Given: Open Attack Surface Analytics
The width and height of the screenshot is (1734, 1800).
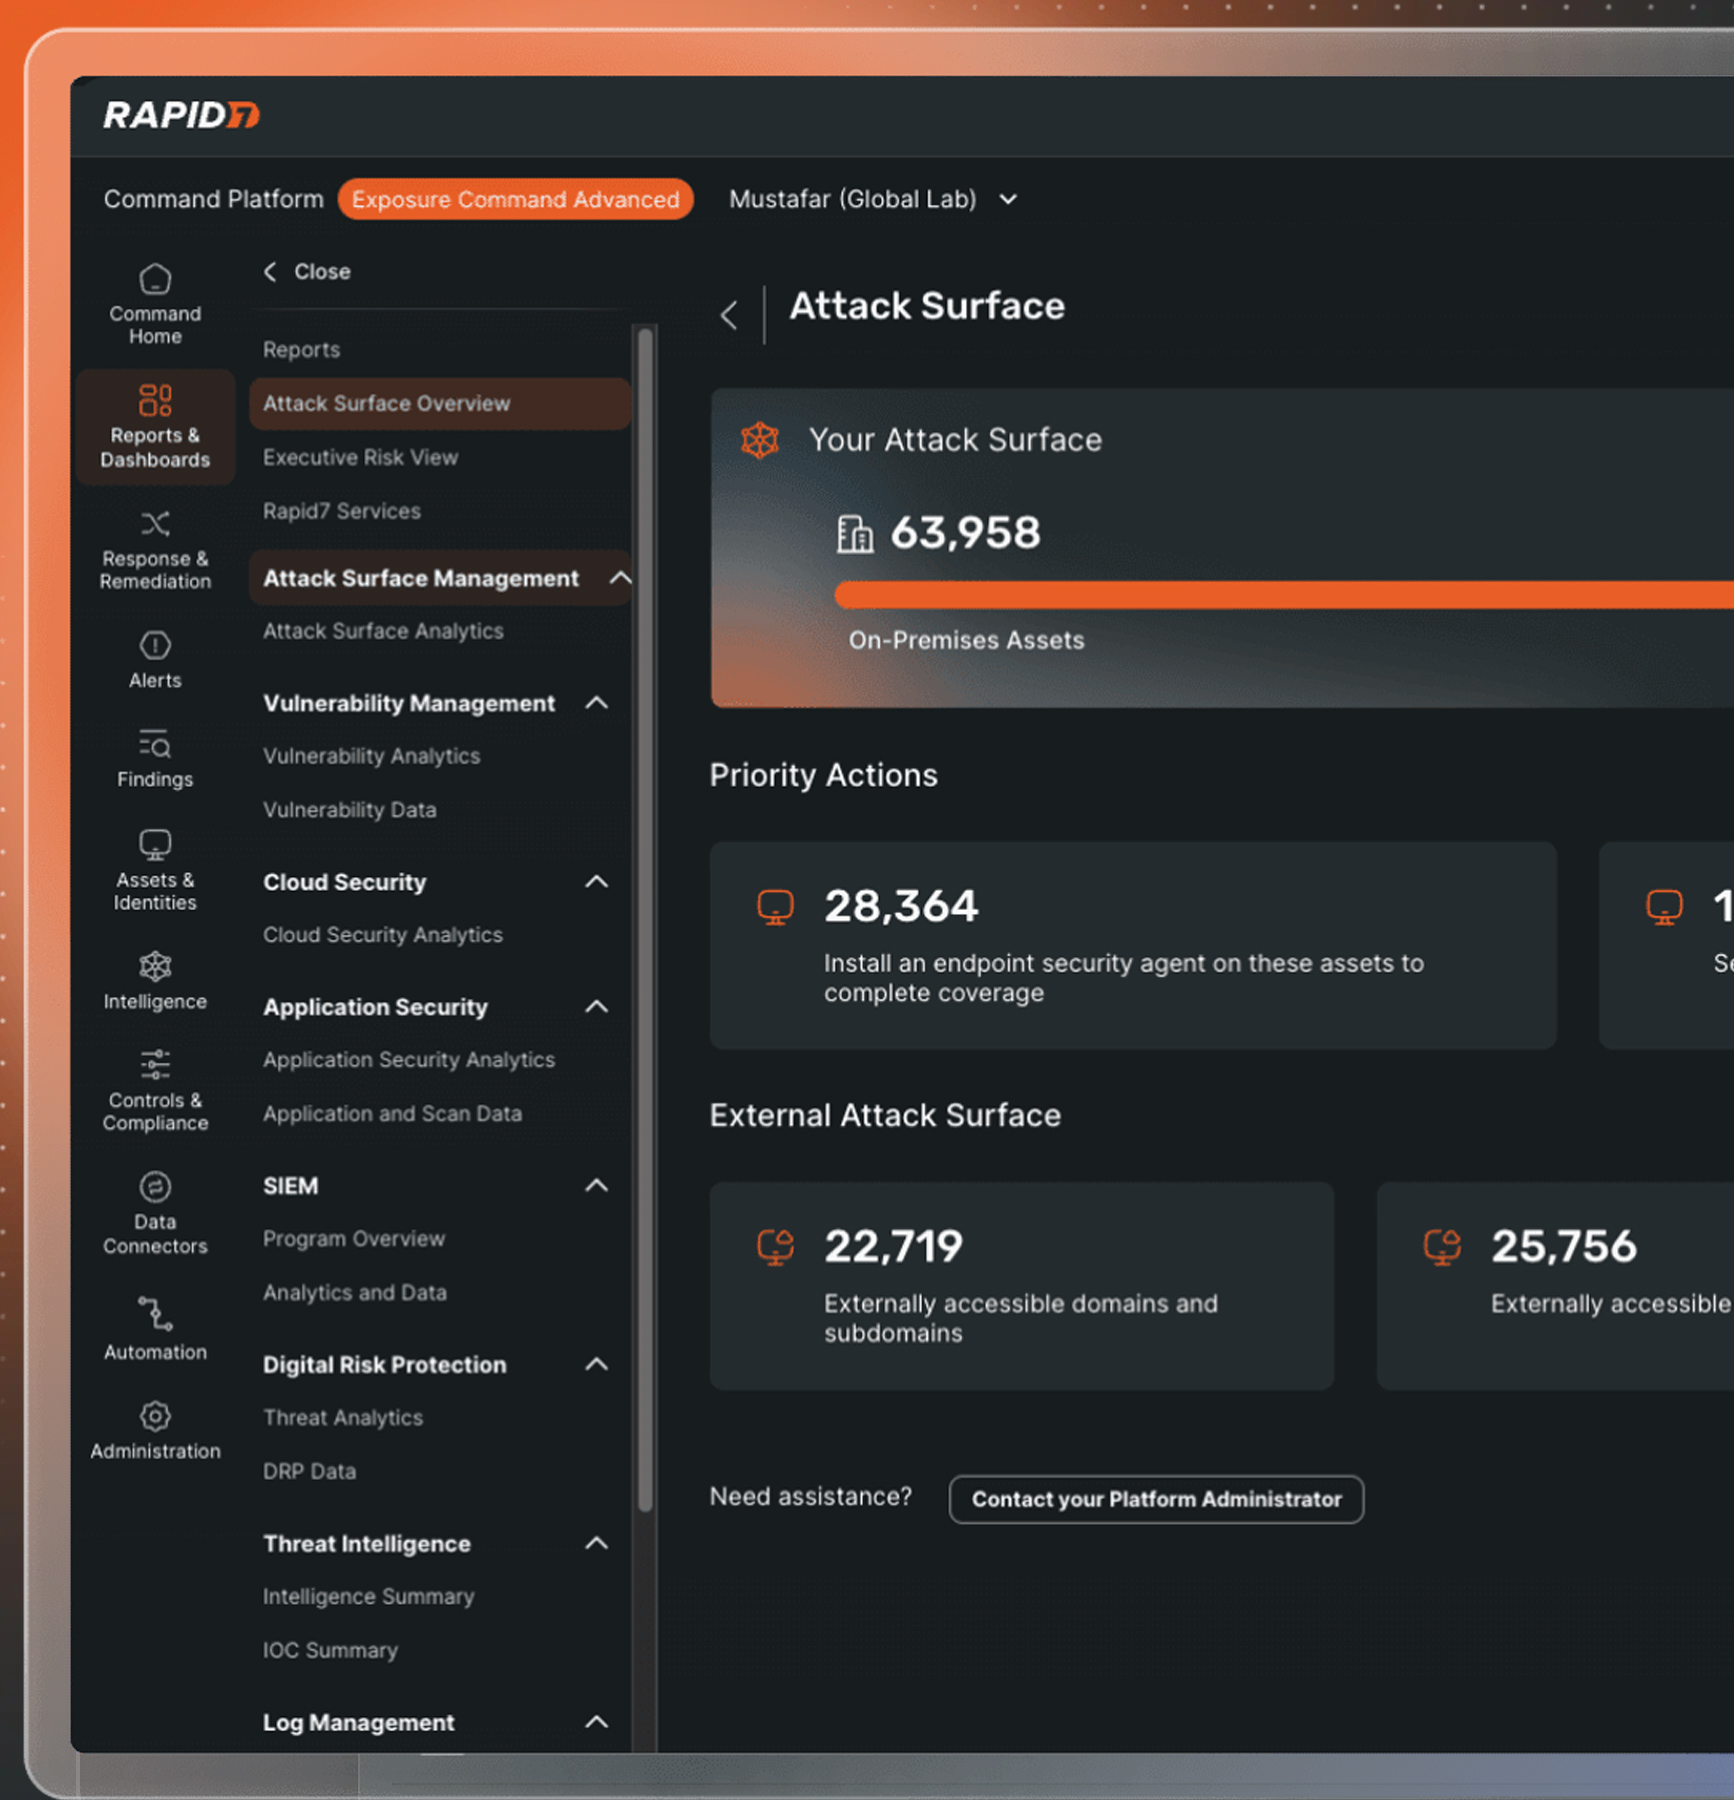Looking at the screenshot, I should click(x=383, y=632).
